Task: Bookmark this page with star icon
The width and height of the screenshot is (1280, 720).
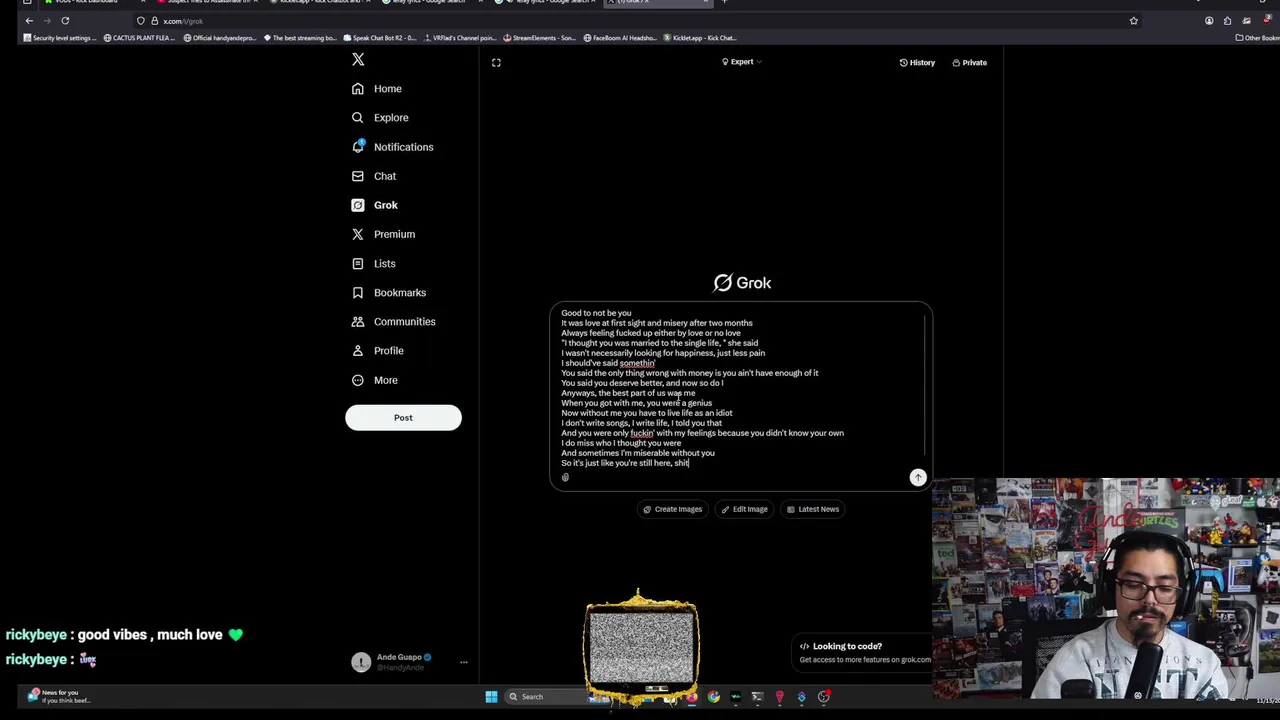Action: point(1133,20)
